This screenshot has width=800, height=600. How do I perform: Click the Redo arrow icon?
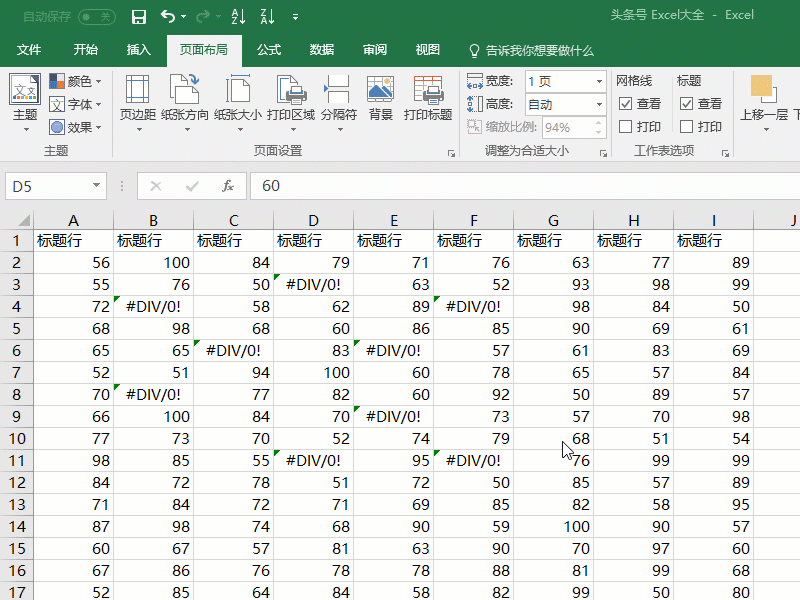[x=203, y=17]
